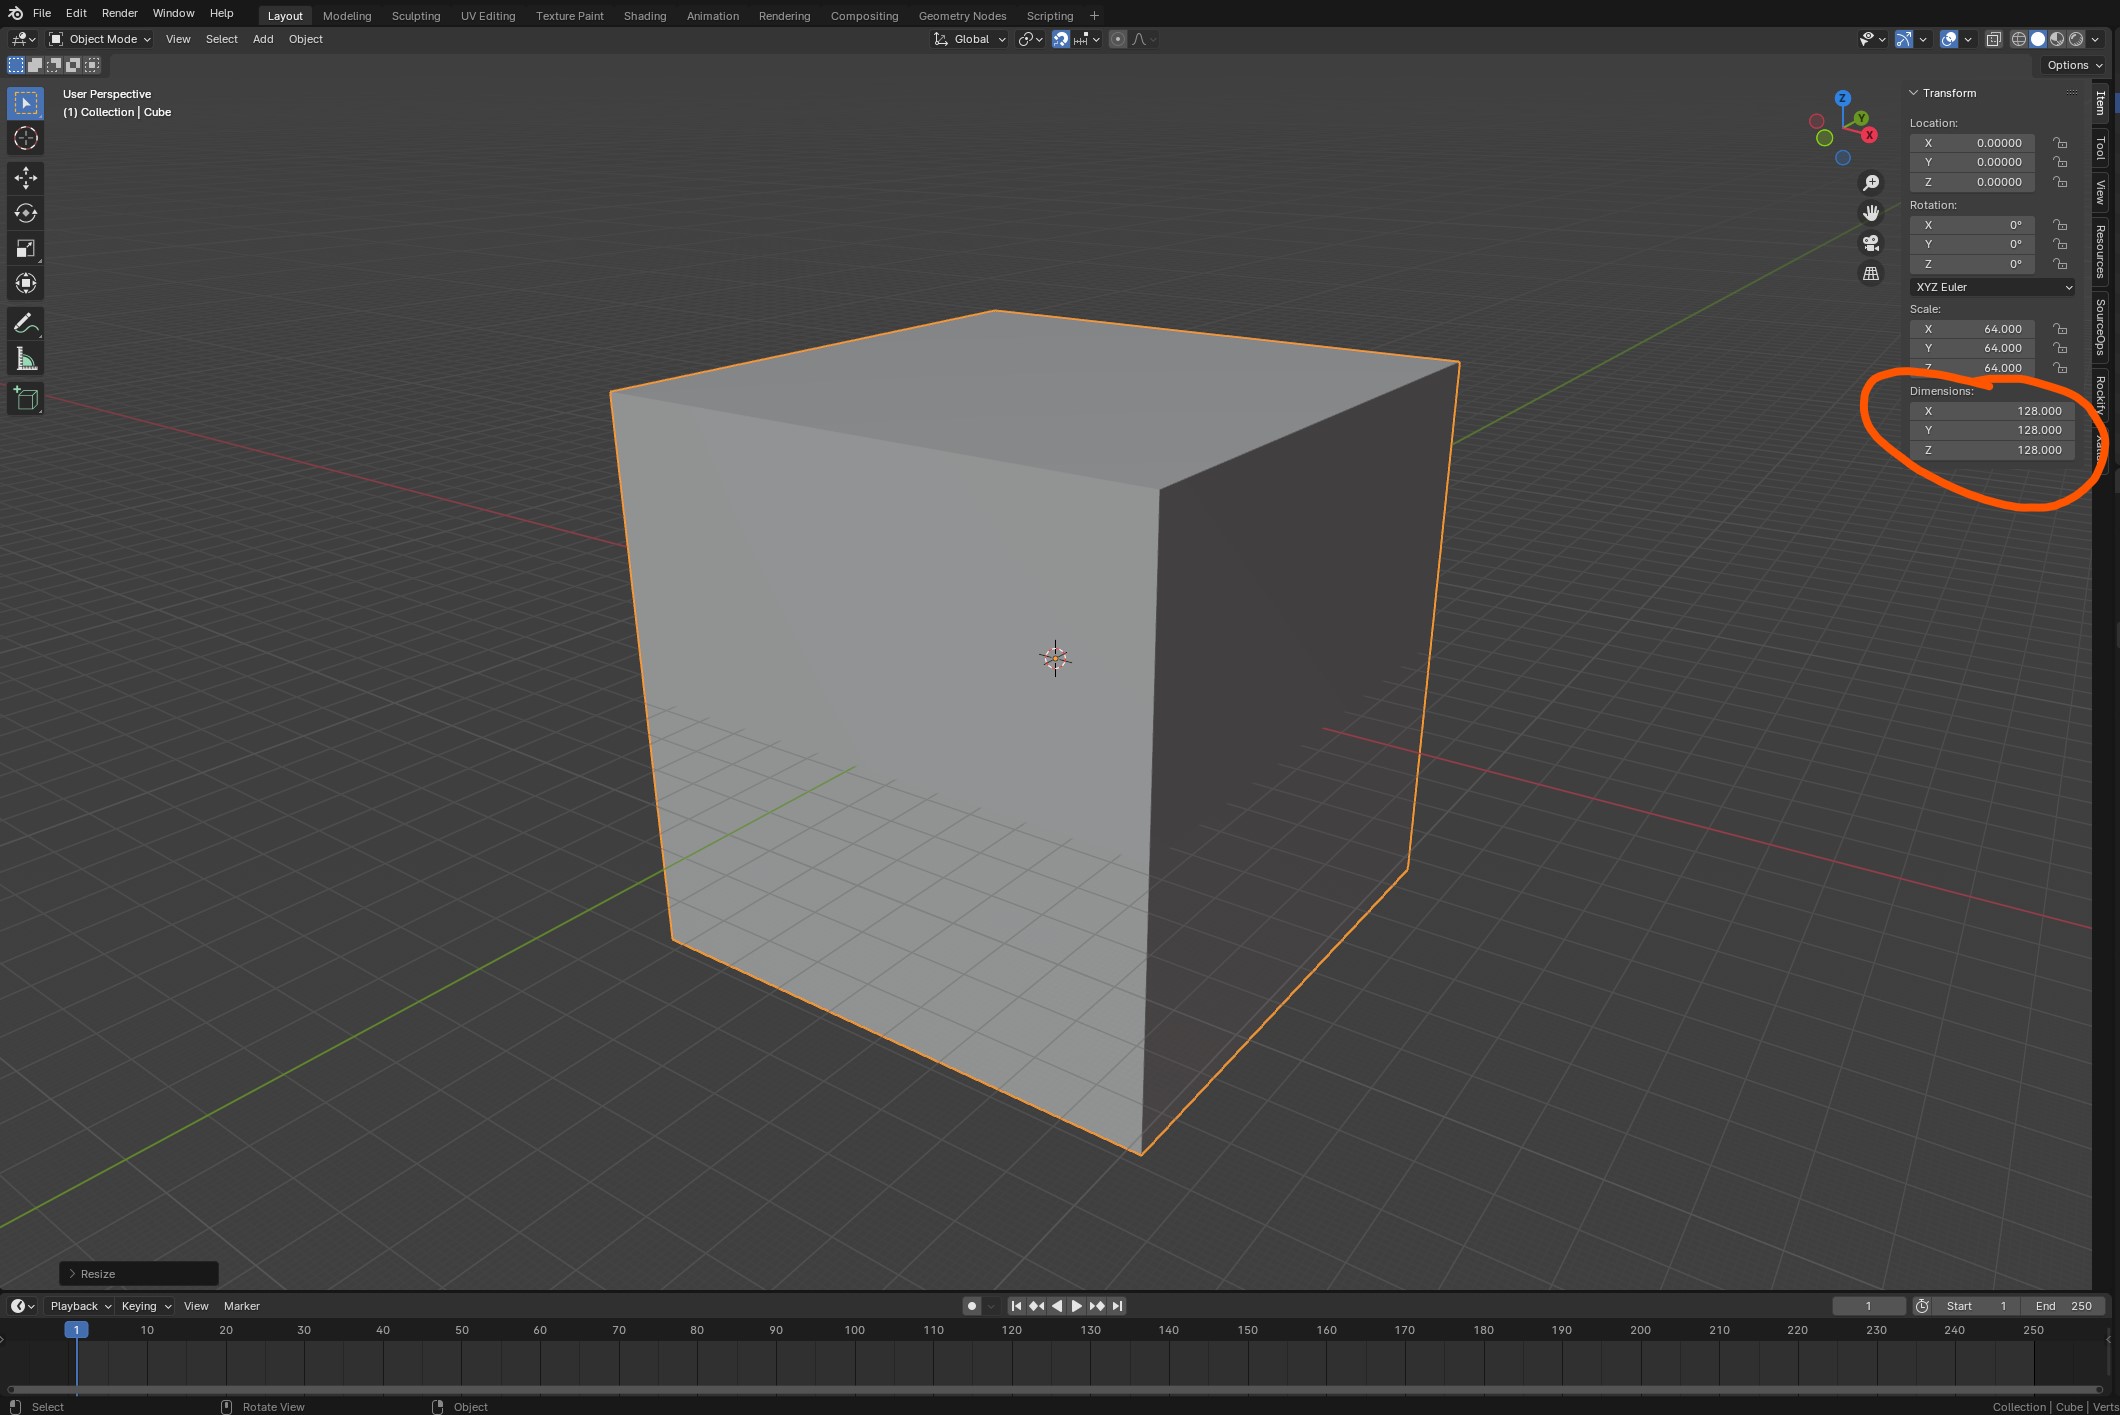This screenshot has width=2120, height=1415.
Task: Select the Move tool in toolbar
Action: point(26,178)
